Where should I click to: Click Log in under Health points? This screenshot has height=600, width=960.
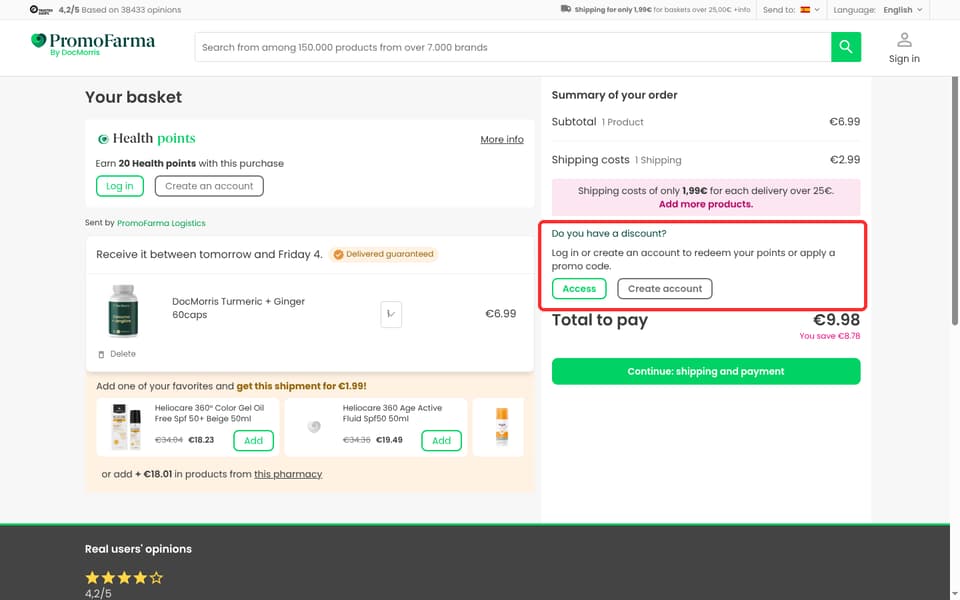tap(119, 186)
